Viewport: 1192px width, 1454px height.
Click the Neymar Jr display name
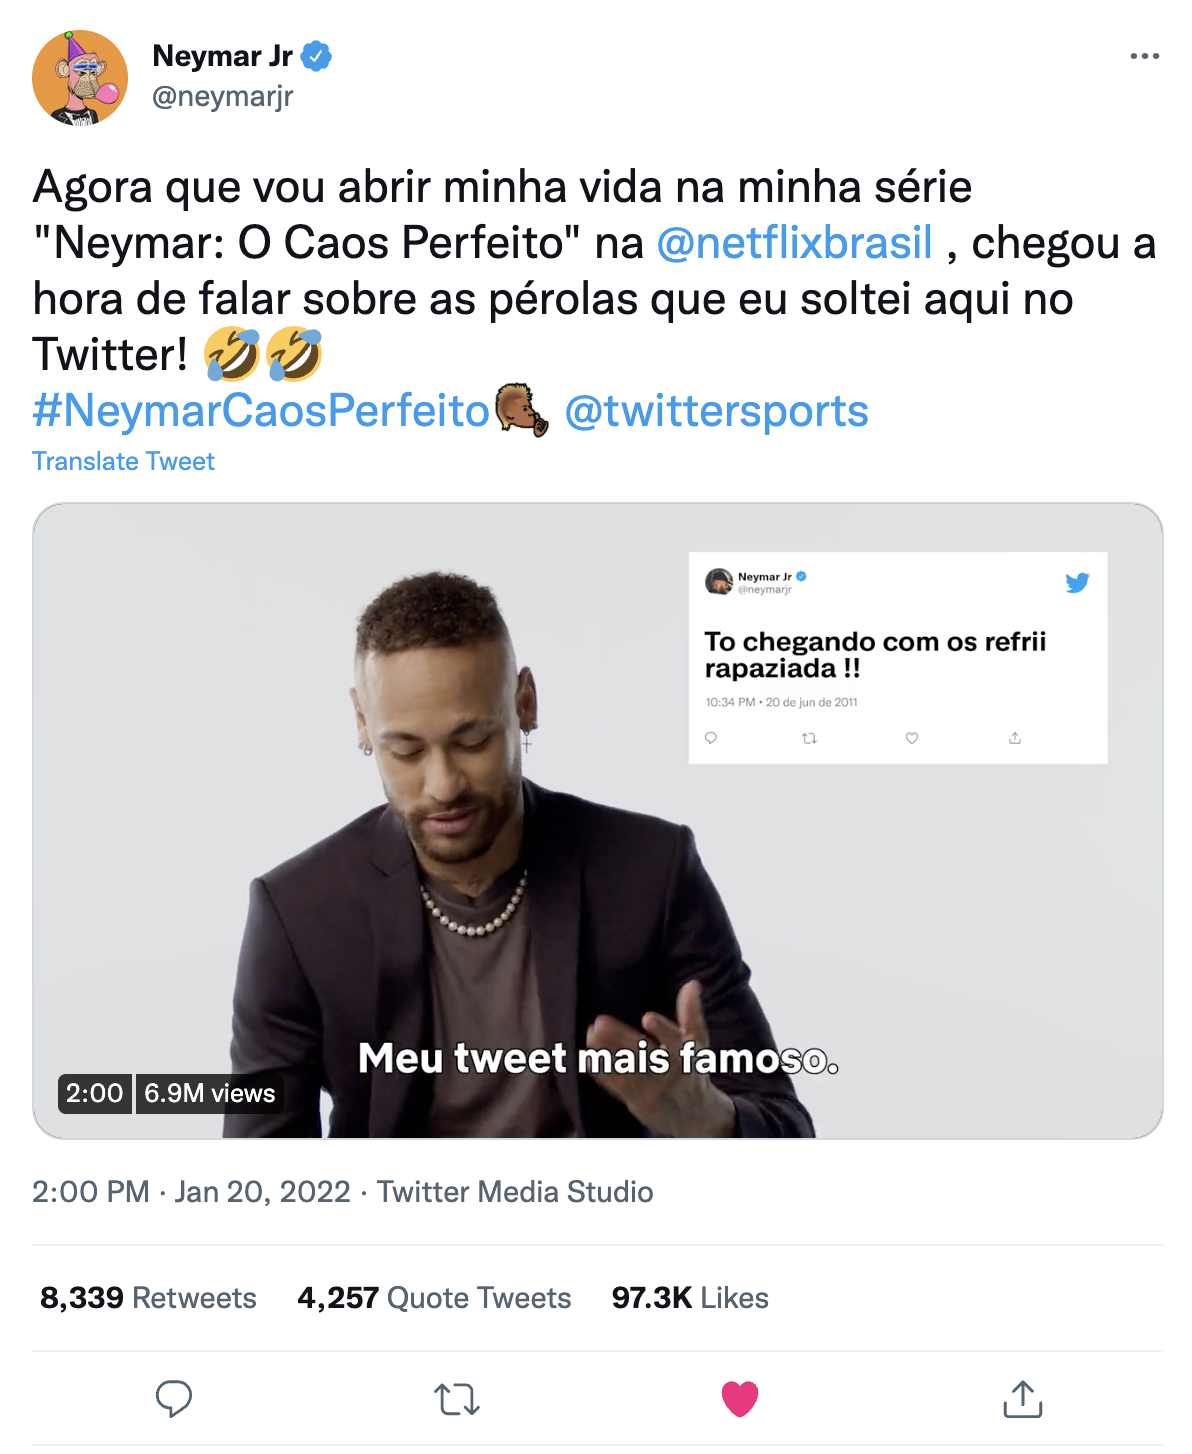[222, 56]
